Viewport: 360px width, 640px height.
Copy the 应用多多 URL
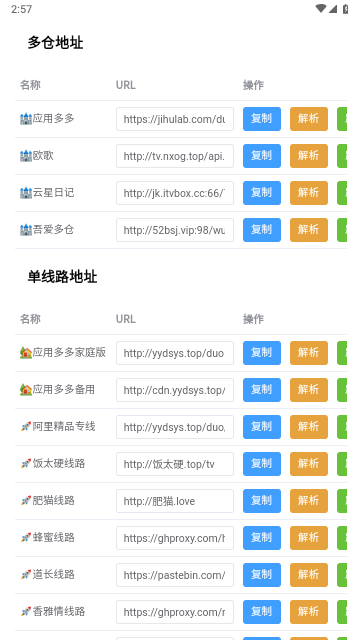(262, 119)
